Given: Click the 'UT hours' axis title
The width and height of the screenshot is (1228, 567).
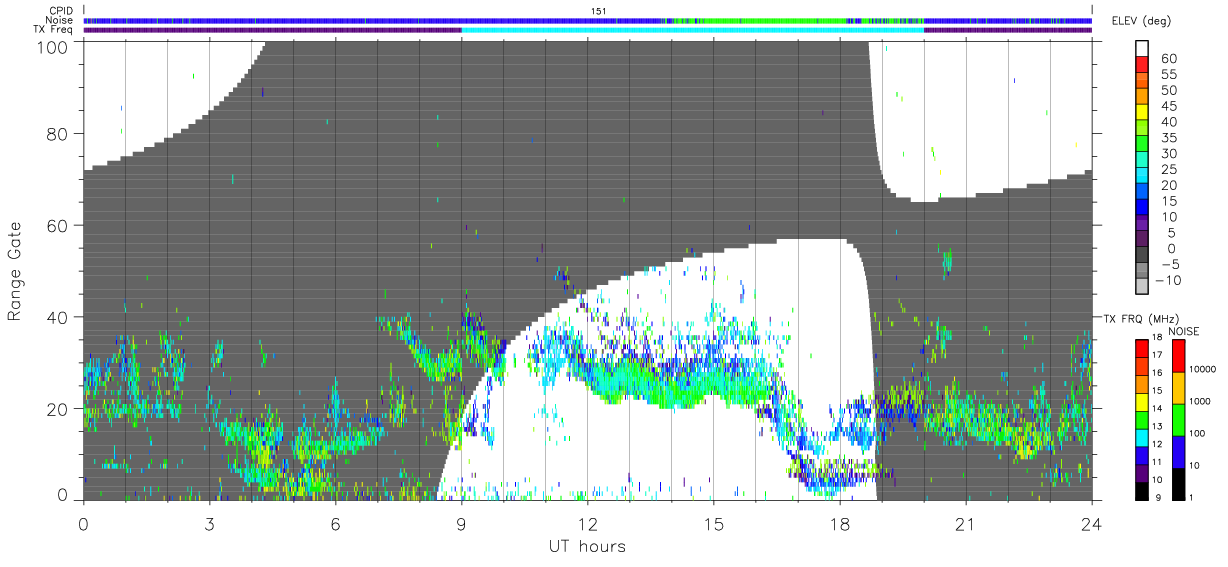Looking at the screenshot, I should point(587,547).
